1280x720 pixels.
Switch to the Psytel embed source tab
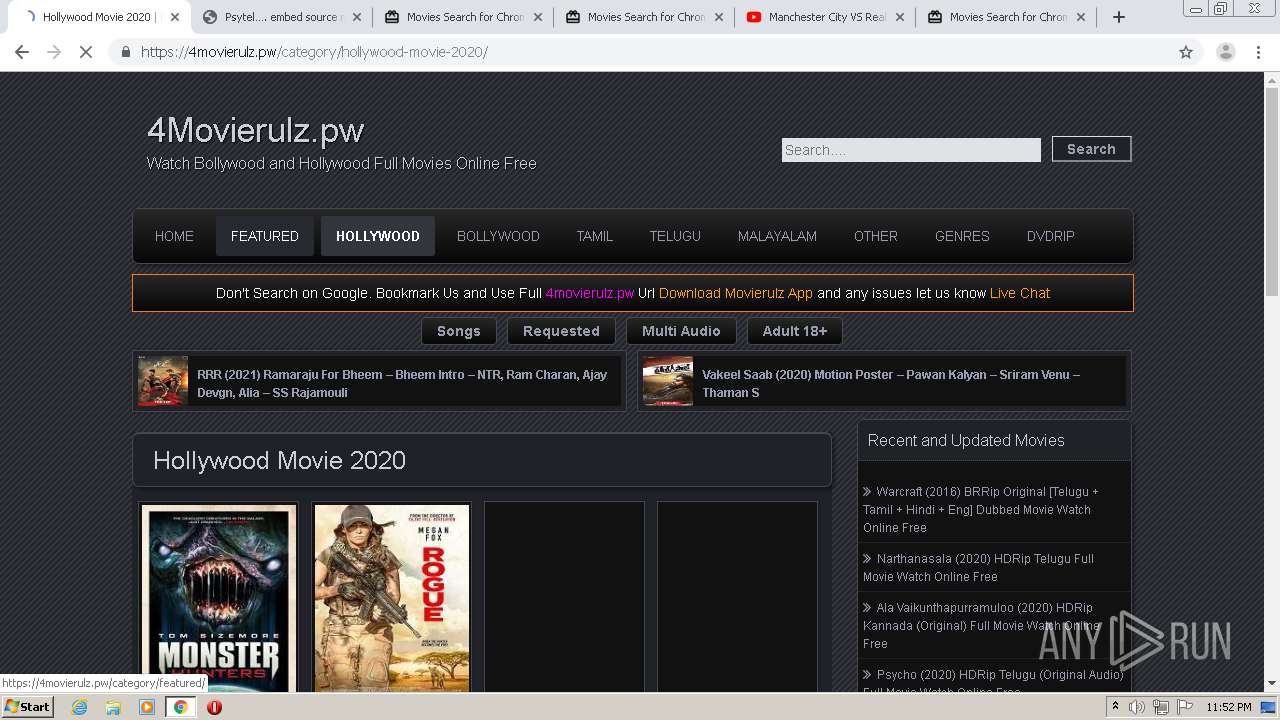coord(281,17)
